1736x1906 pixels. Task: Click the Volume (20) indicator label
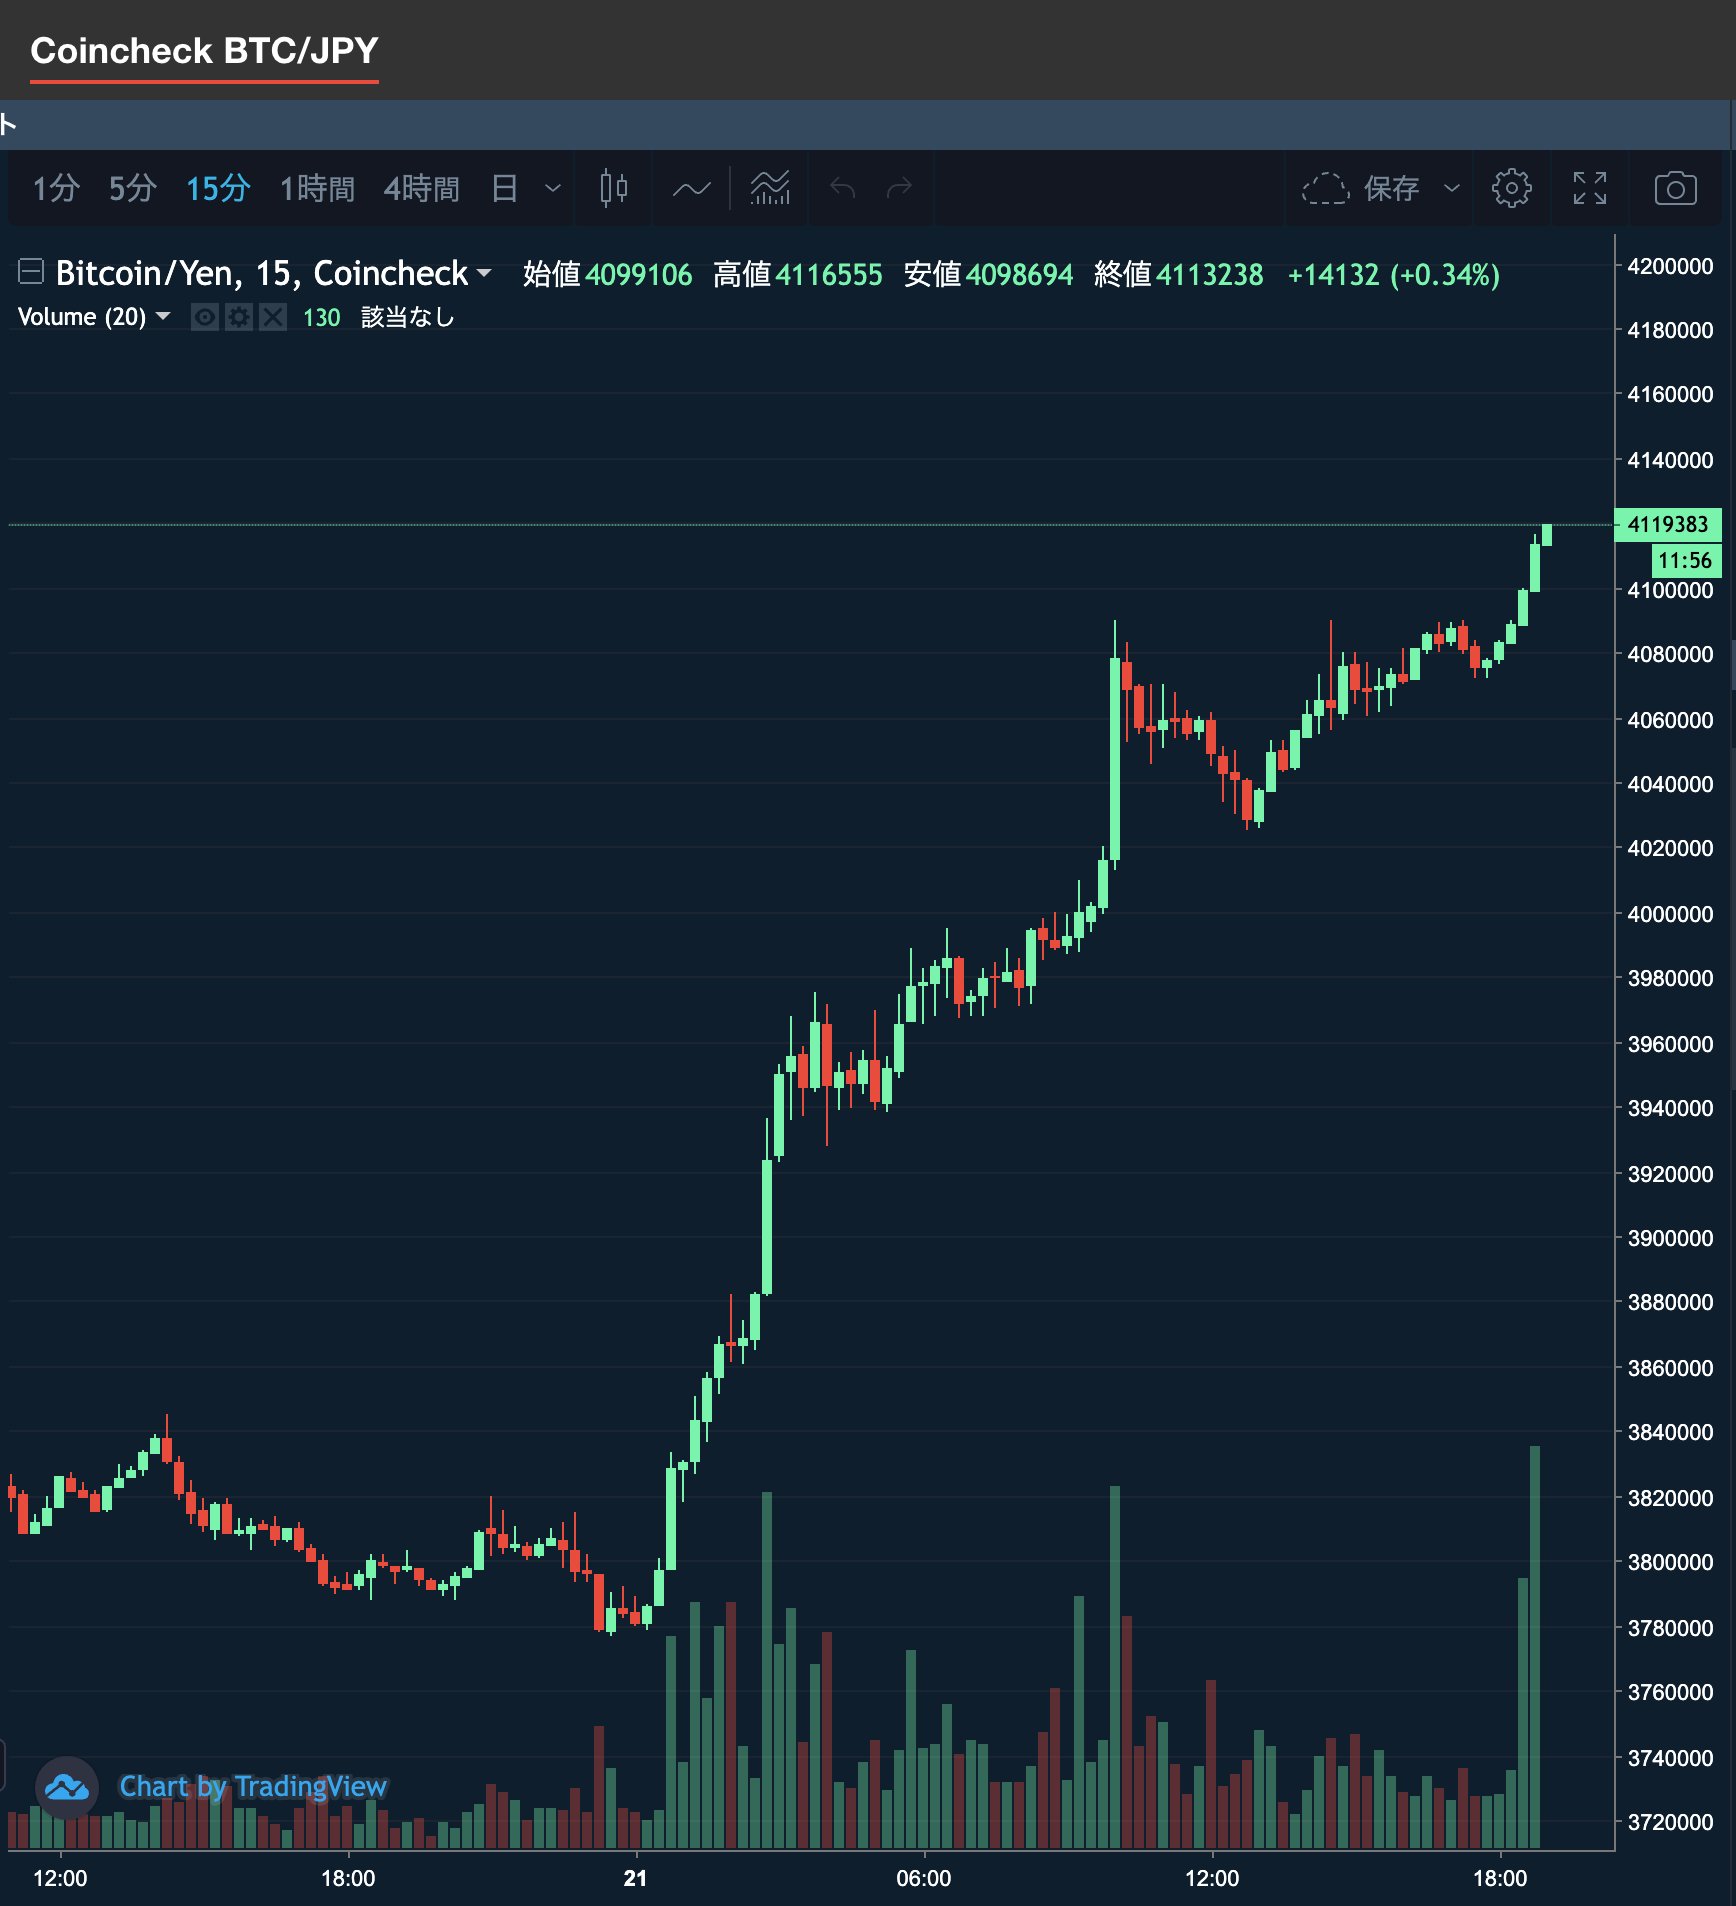tap(82, 317)
